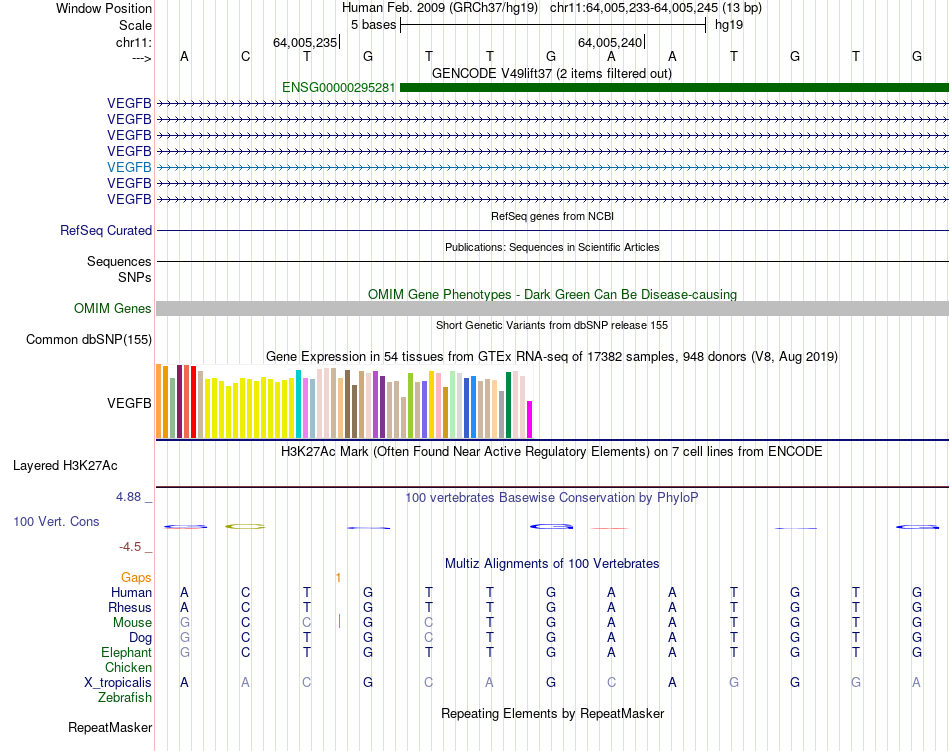Viewport: 950px width, 751px height.
Task: Click the dark green ENSG00000295281 gene bar
Action: (x=674, y=88)
